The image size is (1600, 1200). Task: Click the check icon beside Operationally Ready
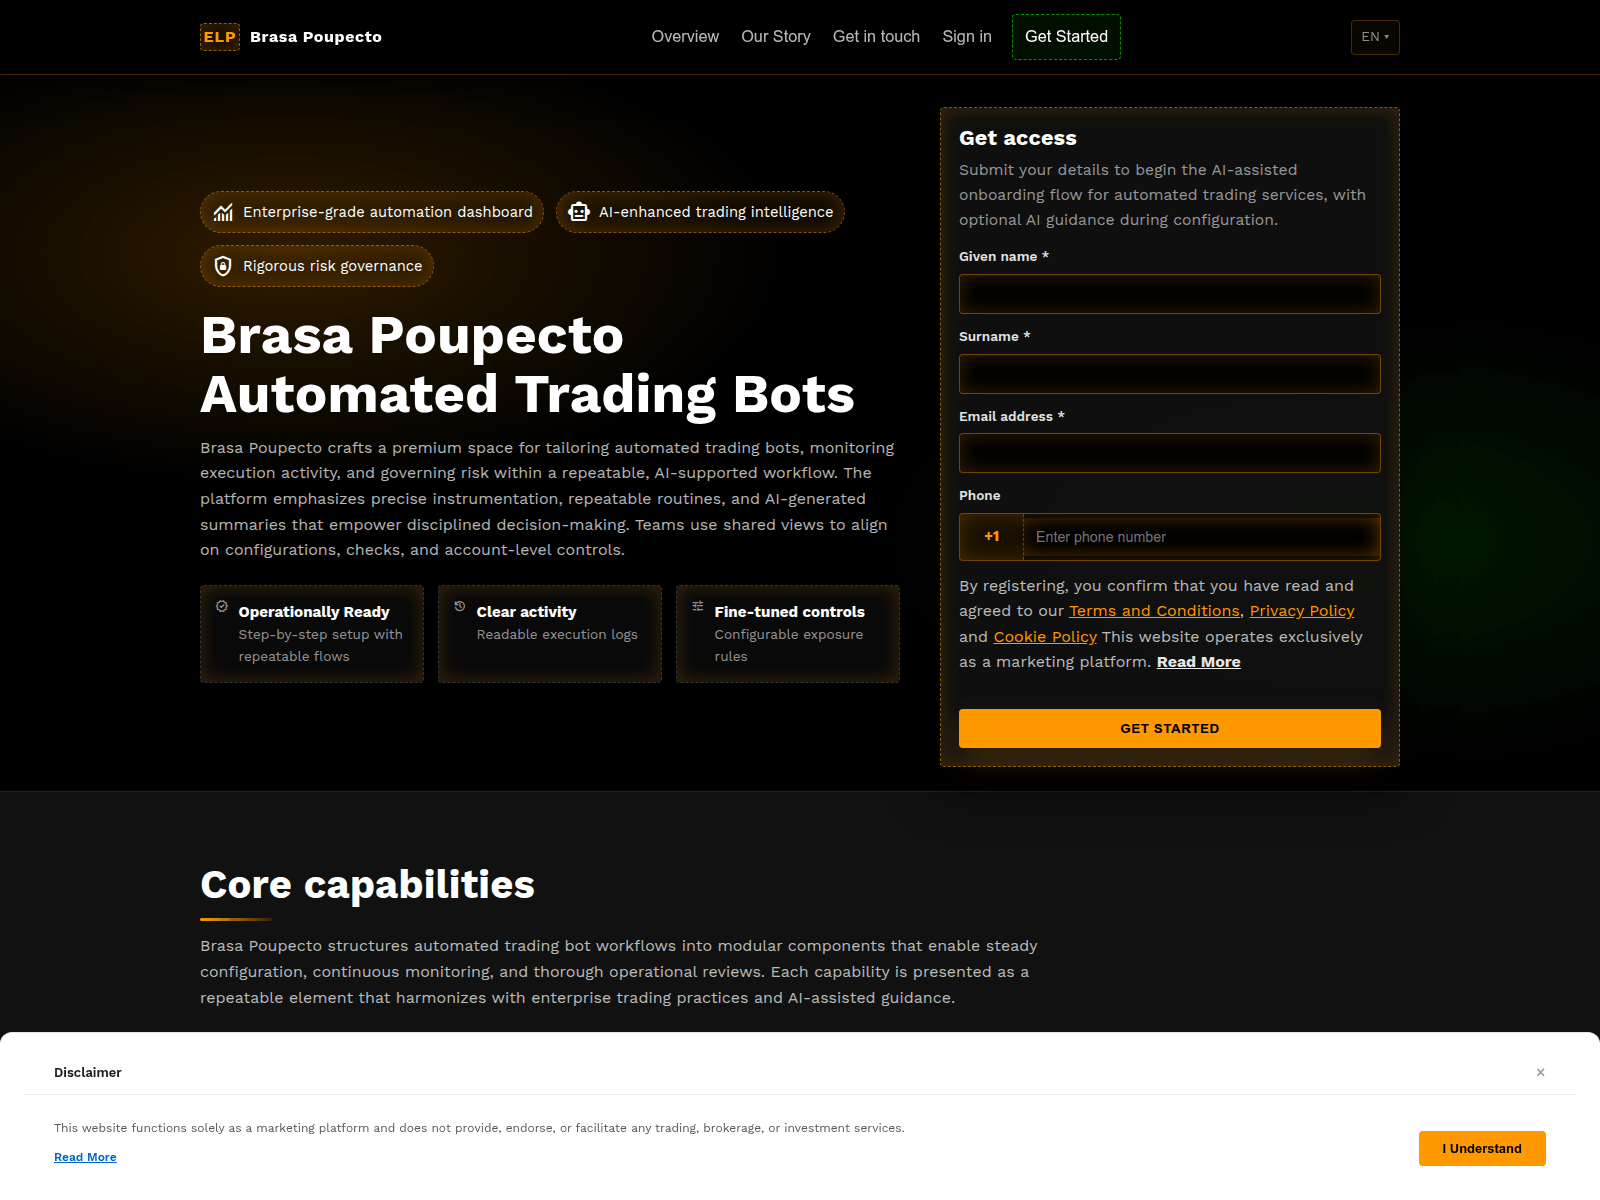[x=222, y=606]
